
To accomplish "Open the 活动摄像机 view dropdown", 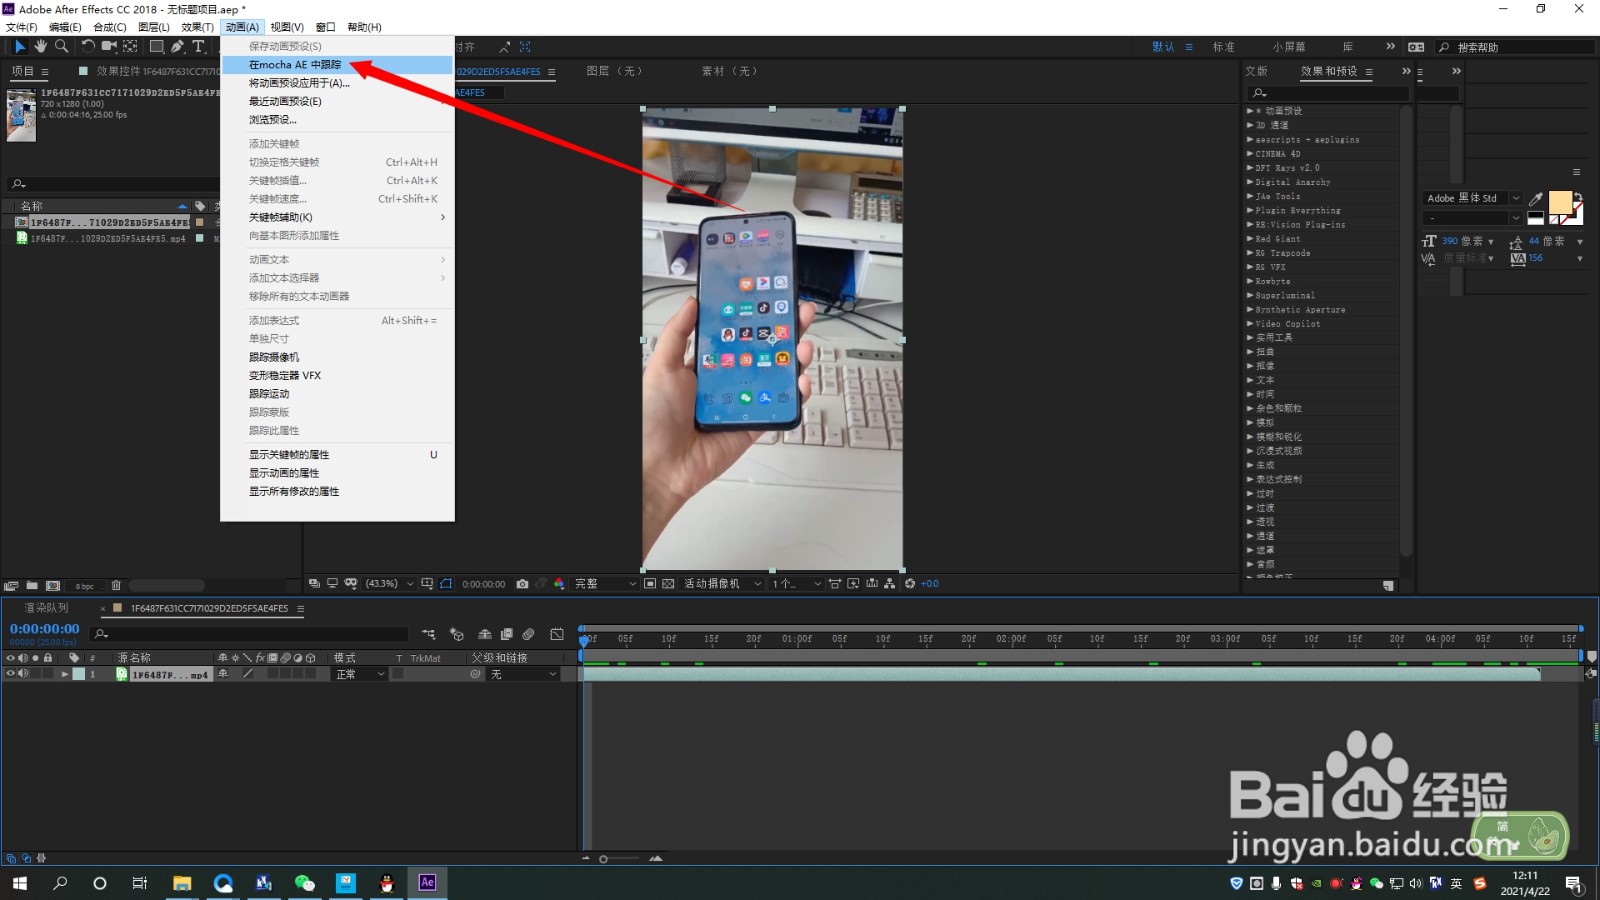I will [723, 584].
